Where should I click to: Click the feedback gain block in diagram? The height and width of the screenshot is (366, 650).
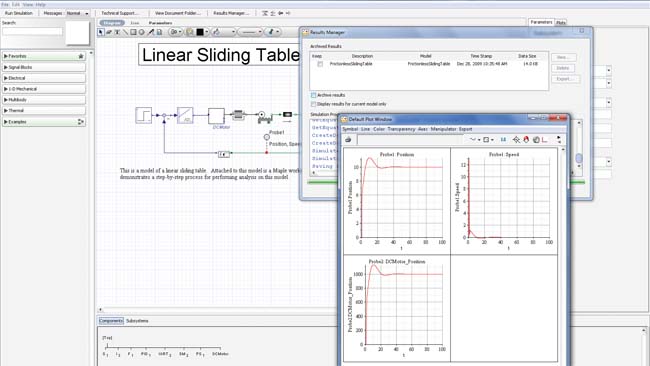tap(224, 154)
